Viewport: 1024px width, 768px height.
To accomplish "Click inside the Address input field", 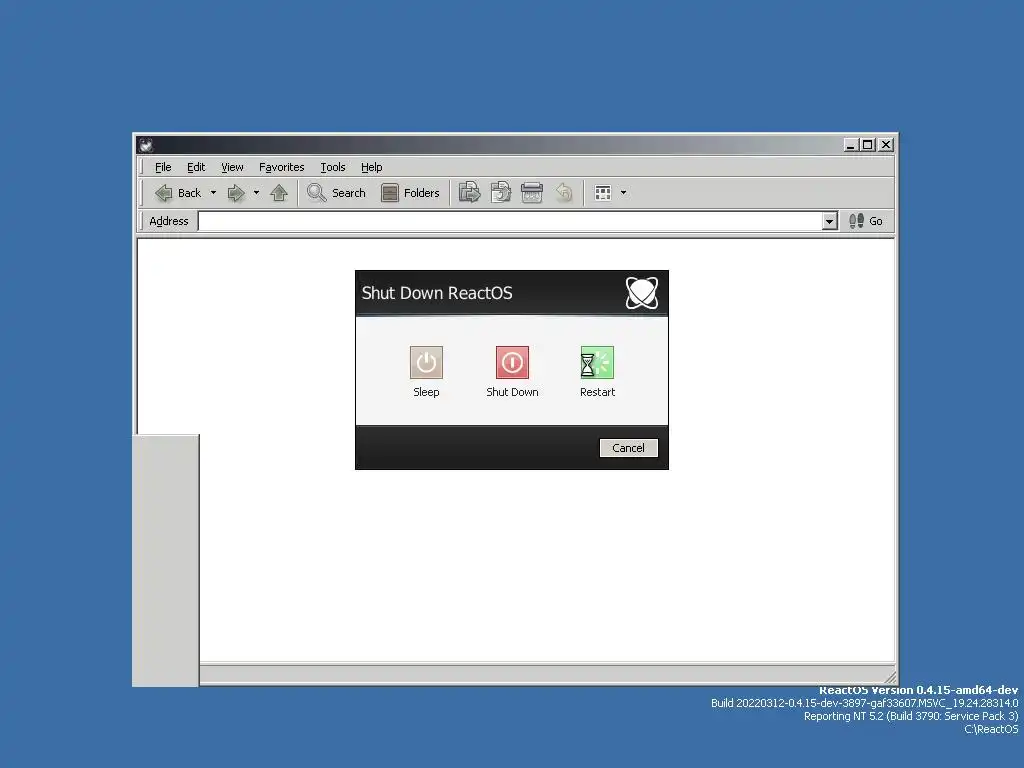I will pos(510,221).
